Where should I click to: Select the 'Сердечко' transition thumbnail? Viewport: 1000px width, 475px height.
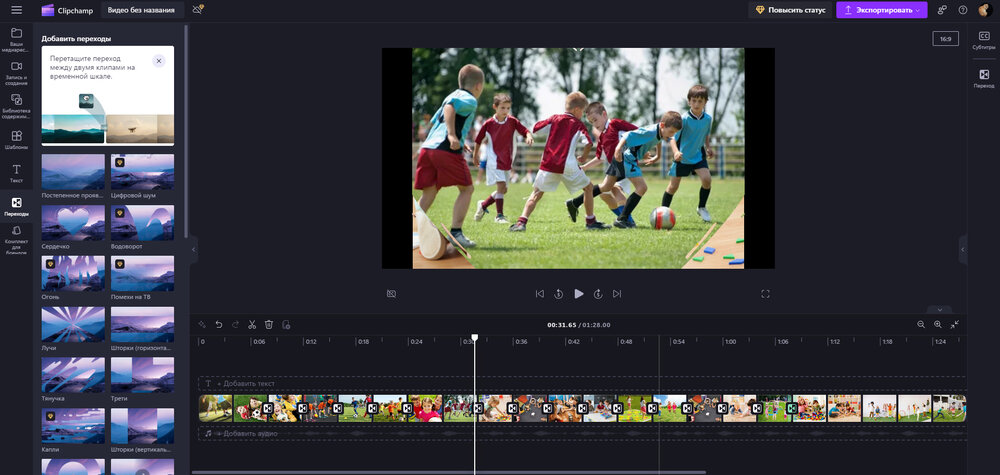[73, 223]
